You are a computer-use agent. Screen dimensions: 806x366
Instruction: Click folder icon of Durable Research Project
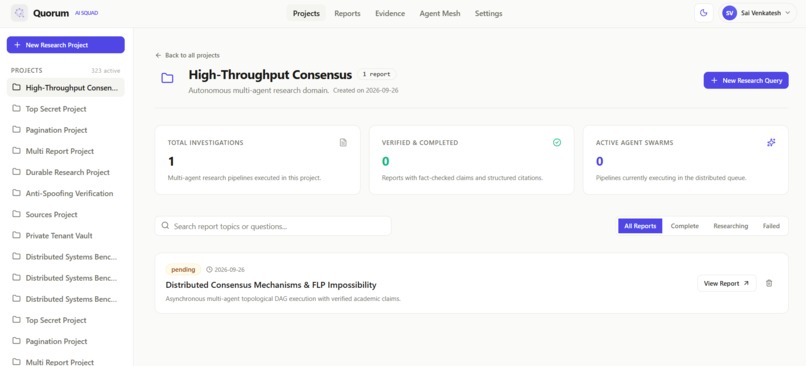pyautogui.click(x=16, y=172)
